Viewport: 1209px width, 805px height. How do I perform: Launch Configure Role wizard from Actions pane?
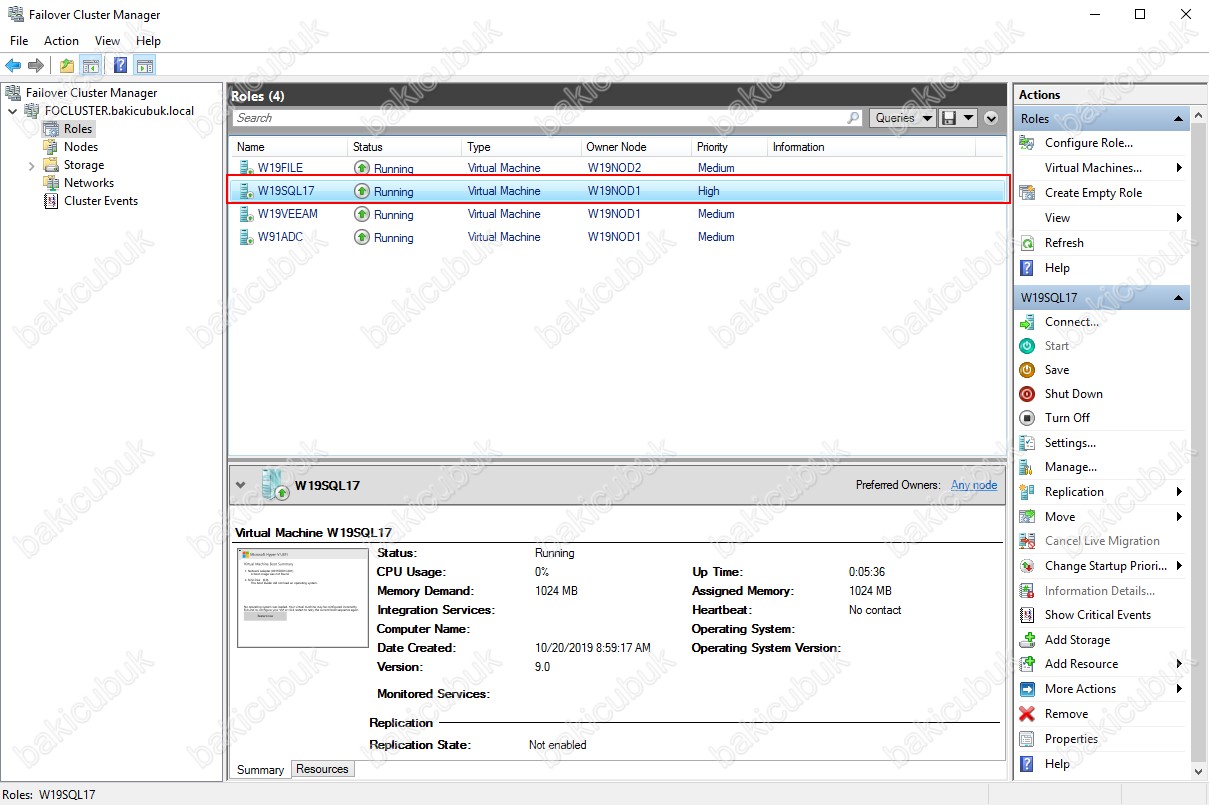click(1089, 143)
